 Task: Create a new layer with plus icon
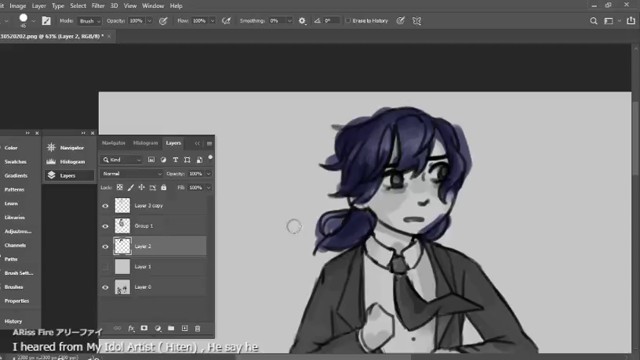[x=184, y=328]
